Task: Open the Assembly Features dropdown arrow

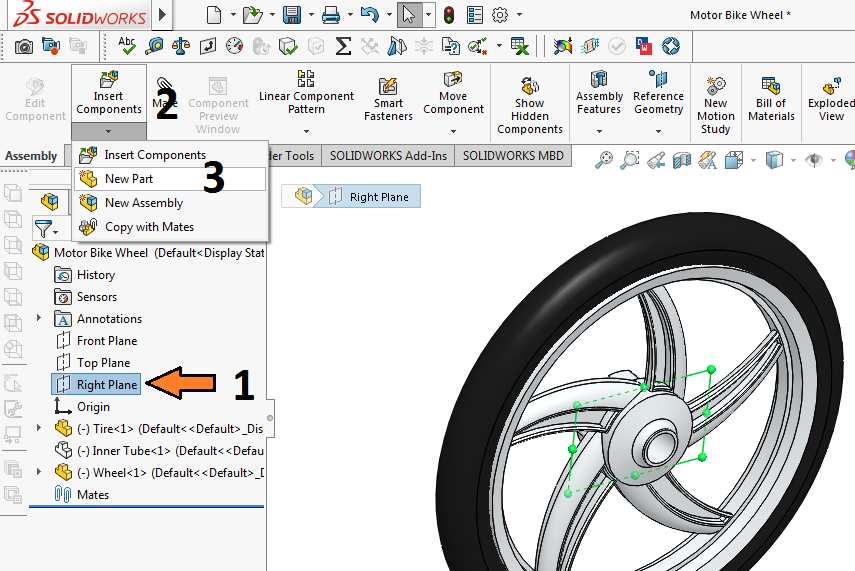Action: 599,131
